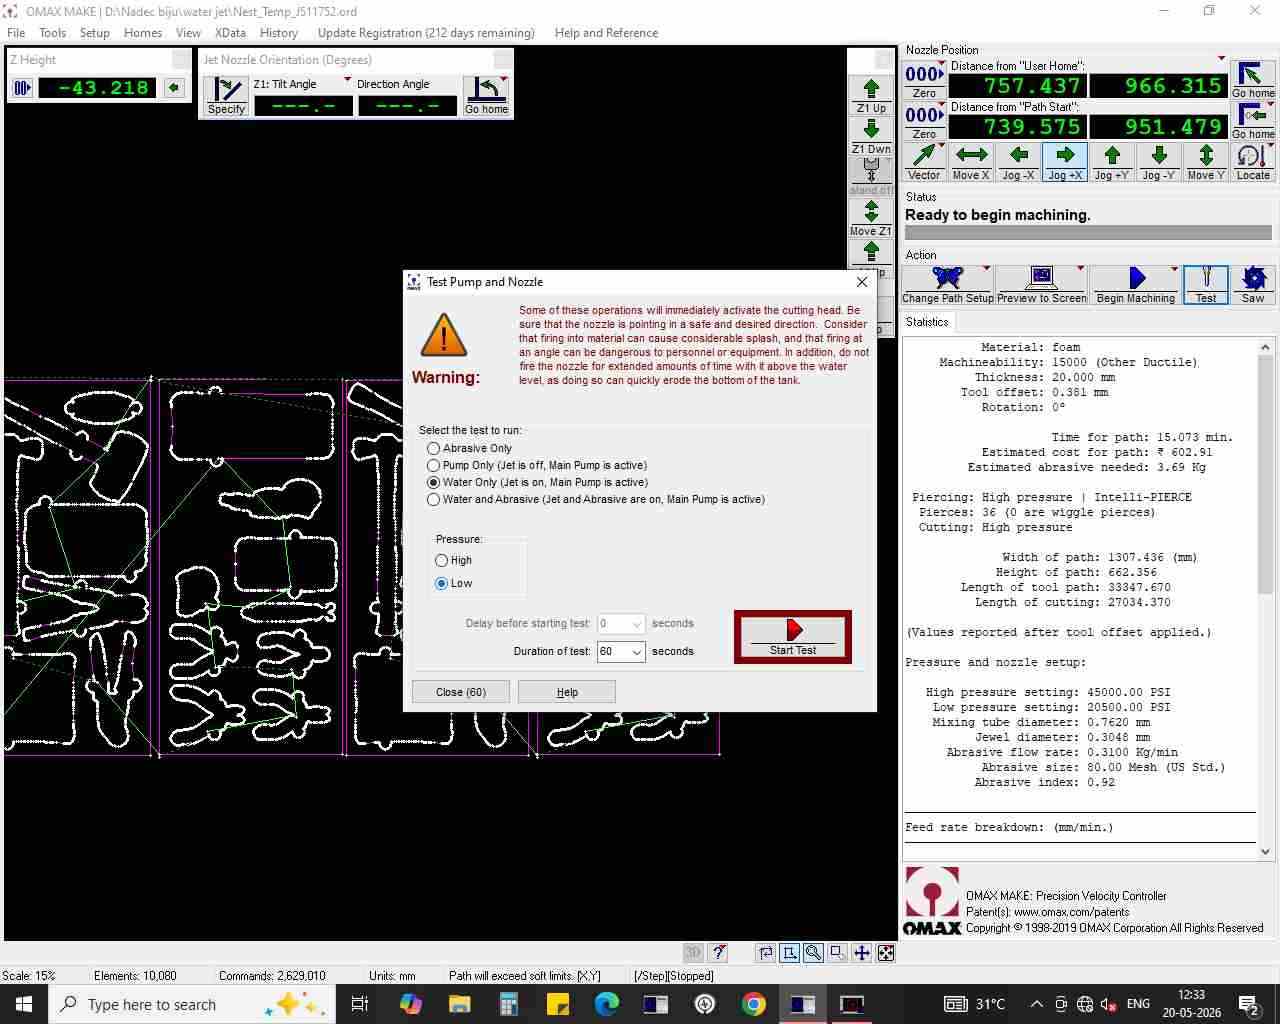The image size is (1280, 1024).
Task: Click the Statistics scrollbar down arrow
Action: tap(1266, 852)
